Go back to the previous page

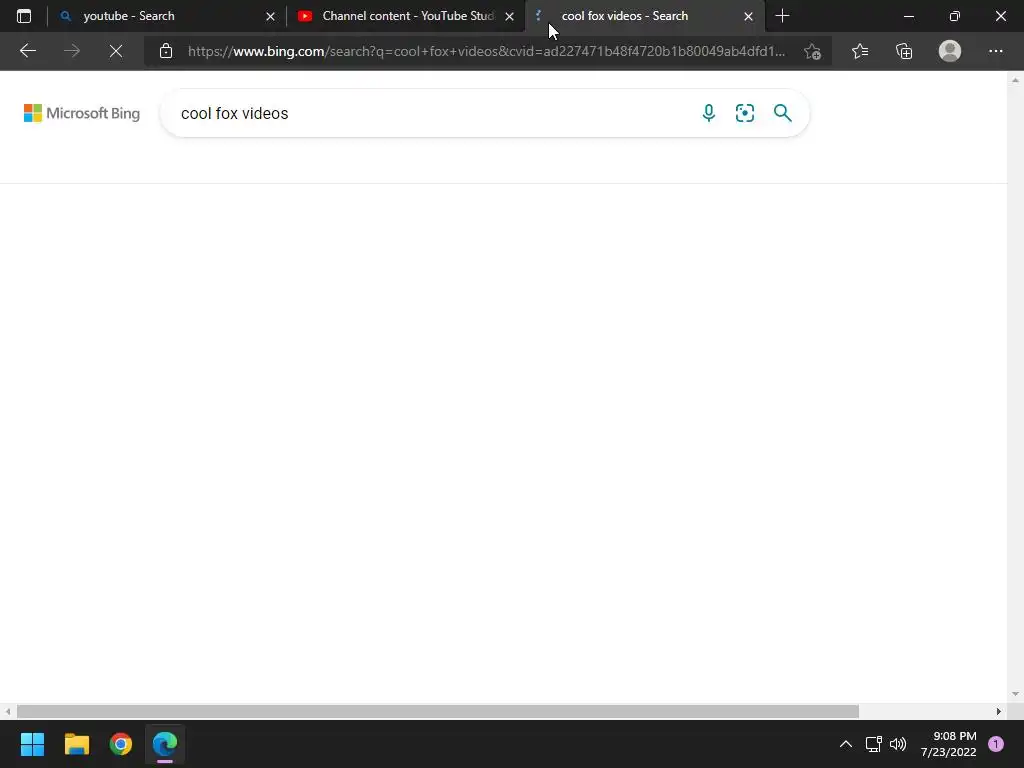pos(27,51)
